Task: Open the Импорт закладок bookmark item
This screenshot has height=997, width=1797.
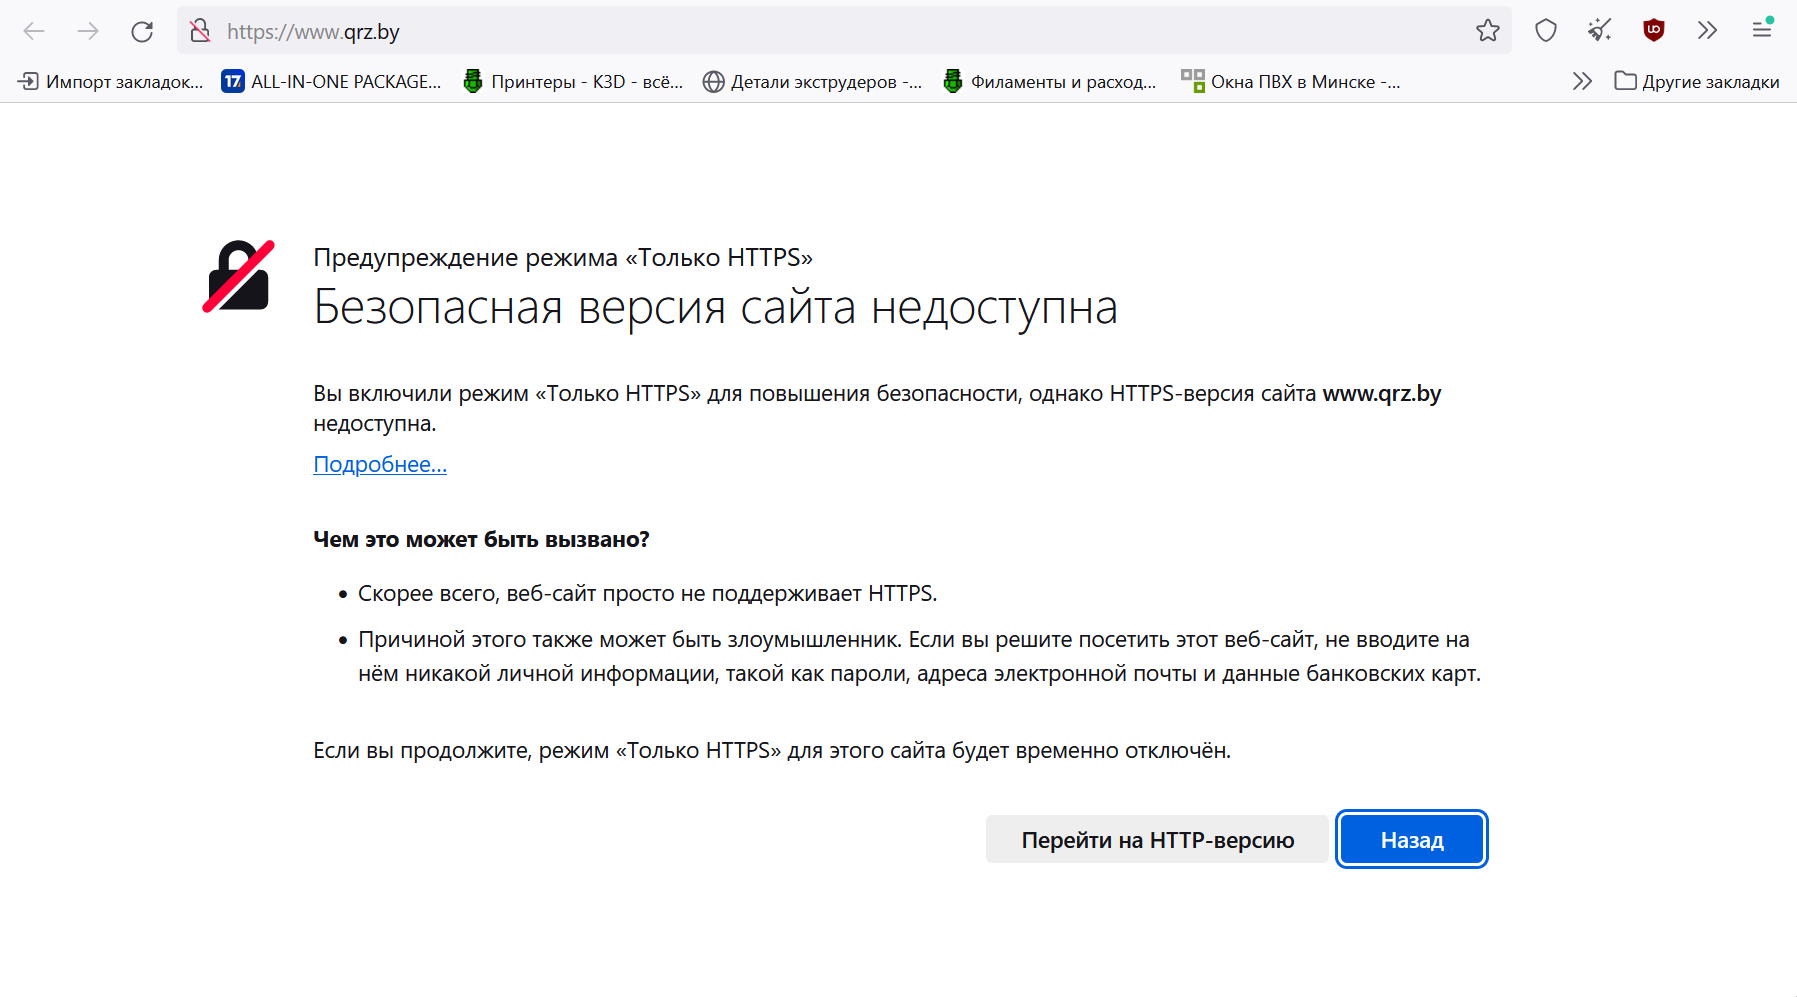Action: pos(111,81)
